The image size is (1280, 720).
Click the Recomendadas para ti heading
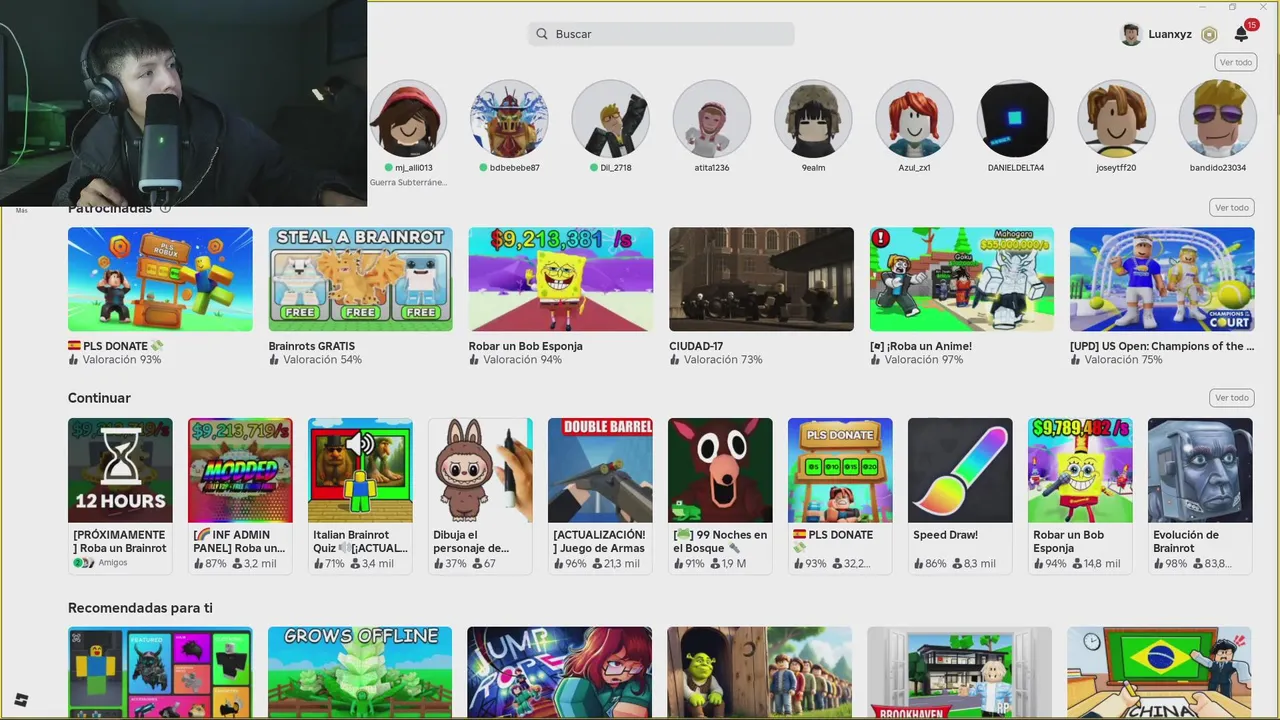click(x=140, y=608)
